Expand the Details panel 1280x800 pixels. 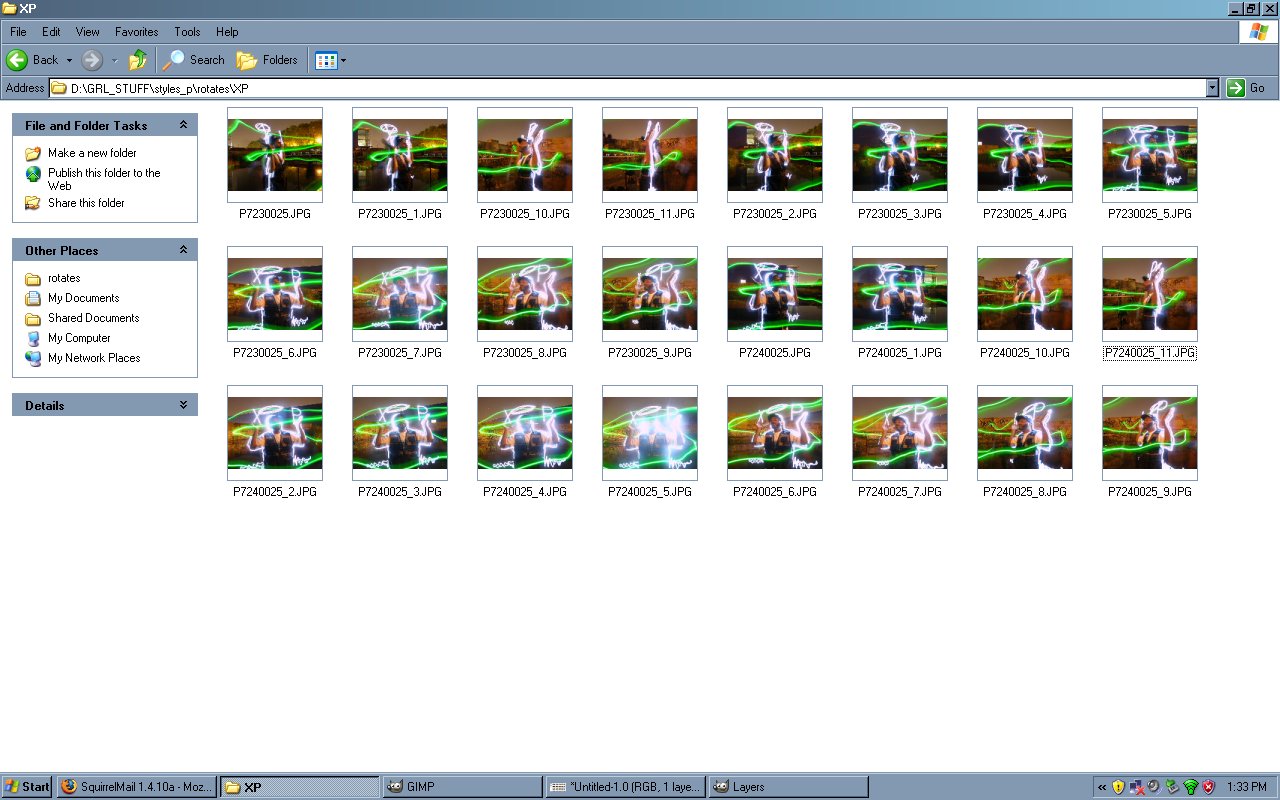(x=182, y=405)
